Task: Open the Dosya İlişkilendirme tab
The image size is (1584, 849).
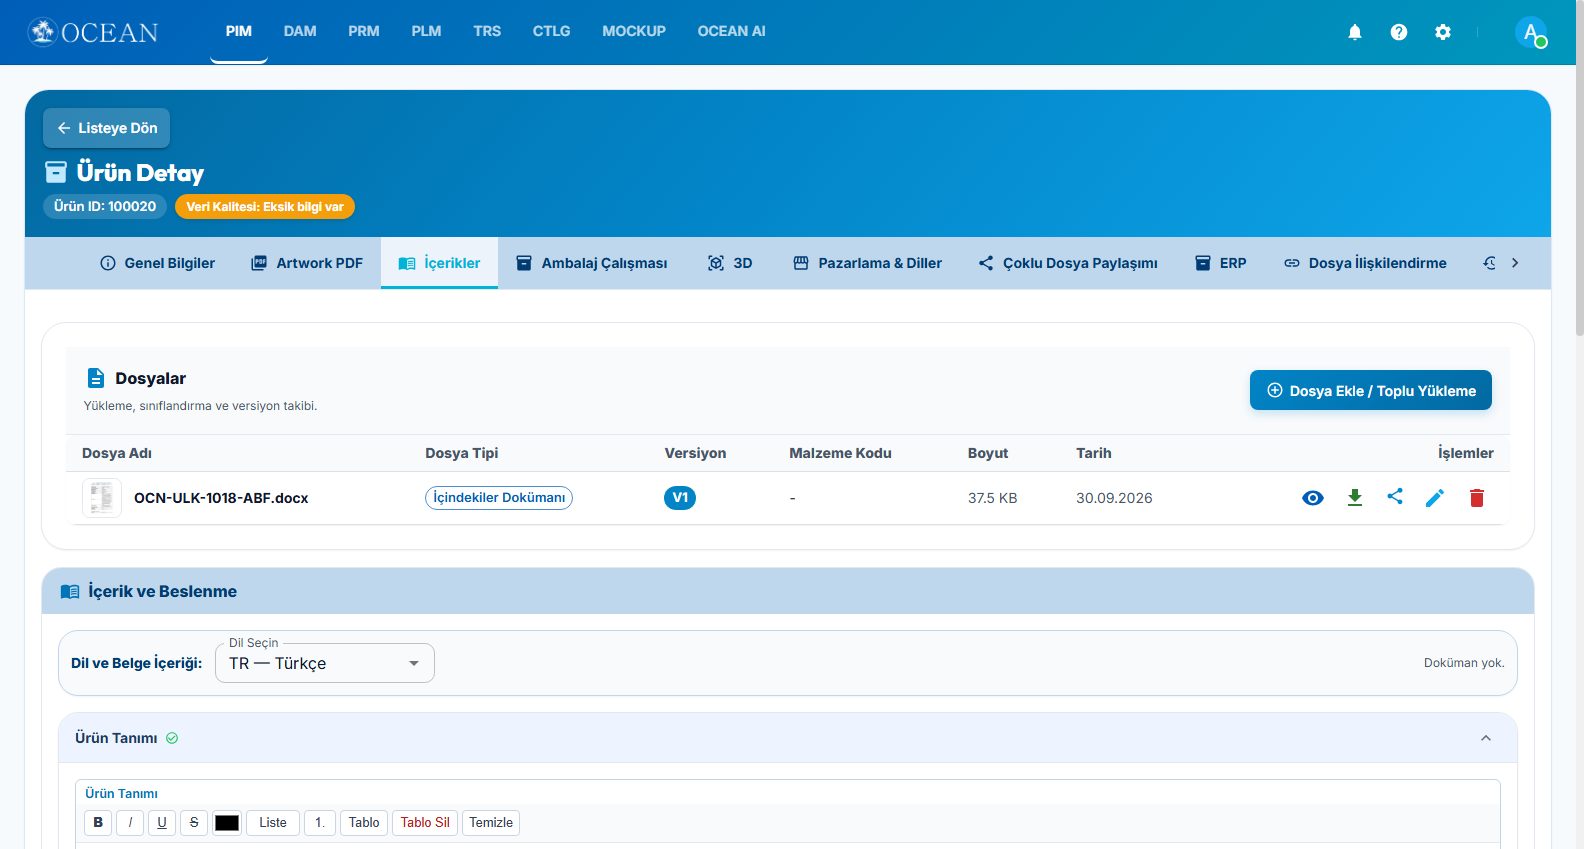Action: [x=1366, y=263]
